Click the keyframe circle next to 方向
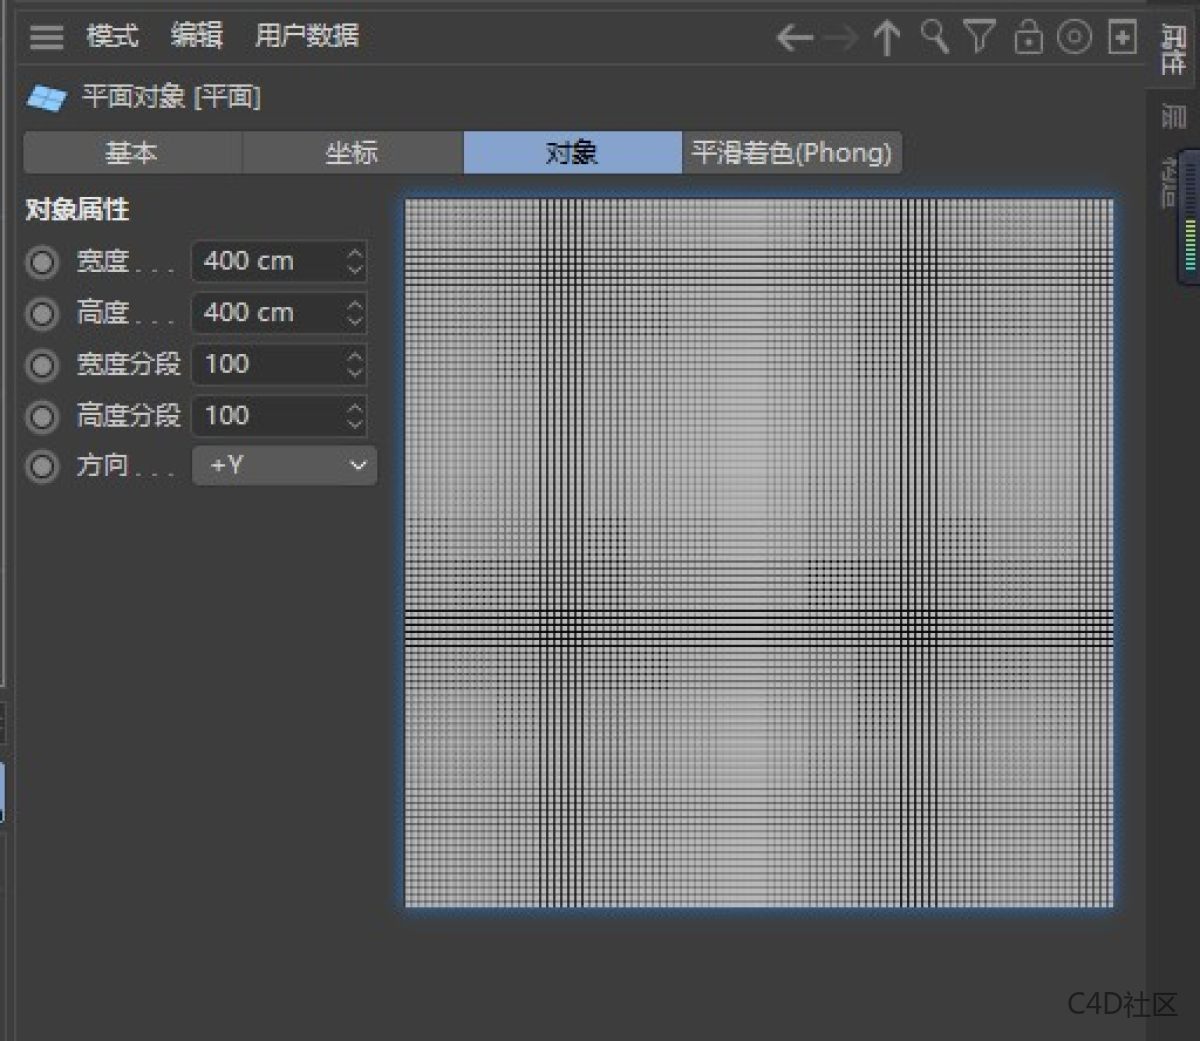Viewport: 1200px width, 1041px height. coord(42,465)
